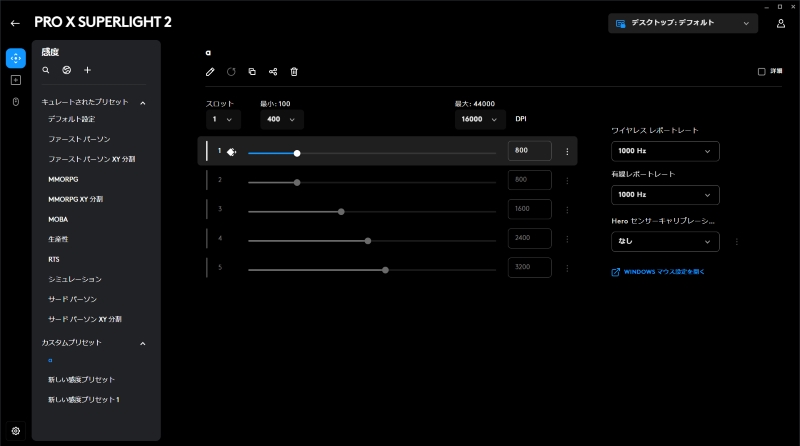The width and height of the screenshot is (800, 446).
Task: Search presets with magnifier icon
Action: coord(46,70)
